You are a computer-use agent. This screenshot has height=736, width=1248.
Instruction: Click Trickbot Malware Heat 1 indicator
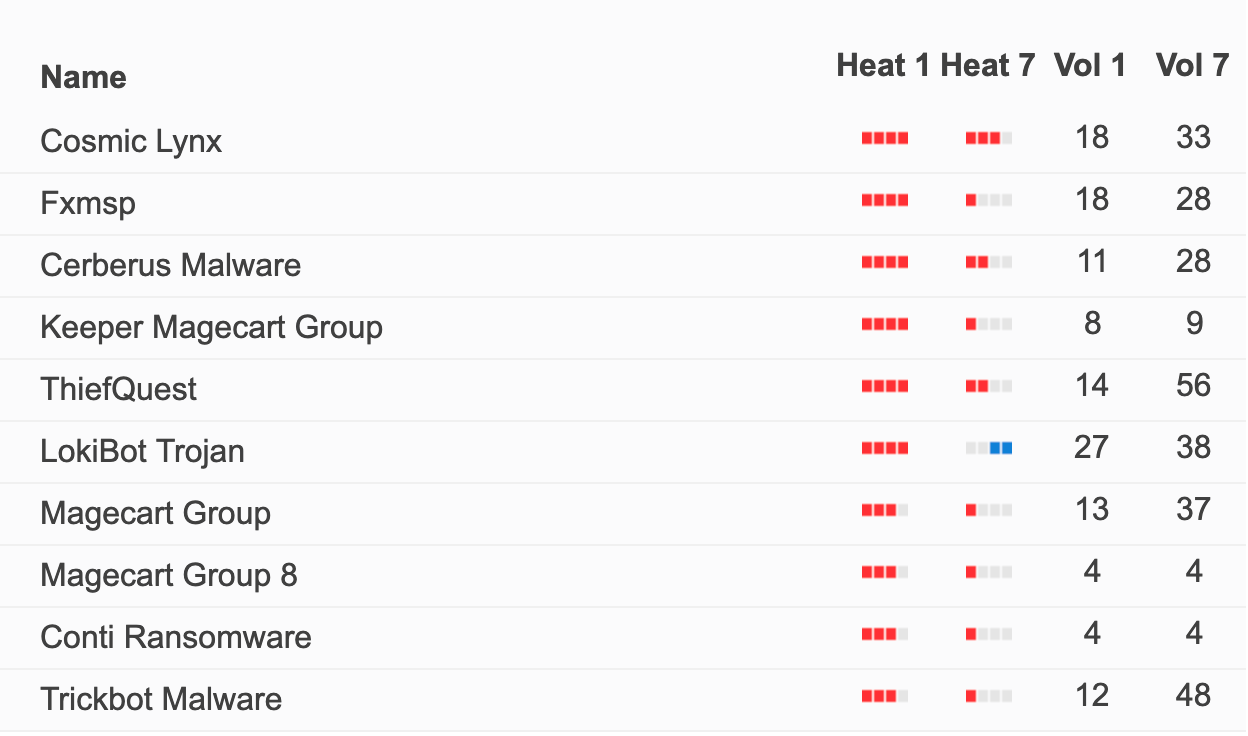[885, 697]
